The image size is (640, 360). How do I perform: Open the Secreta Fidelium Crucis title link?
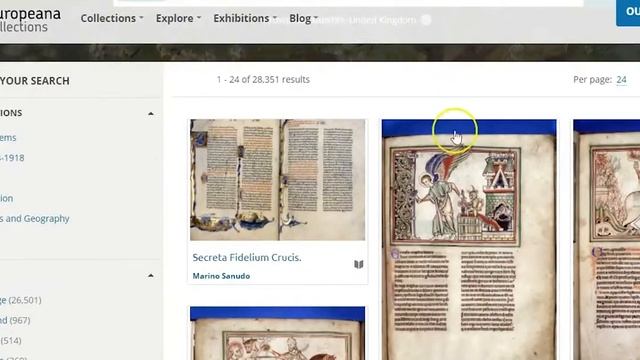click(x=247, y=258)
